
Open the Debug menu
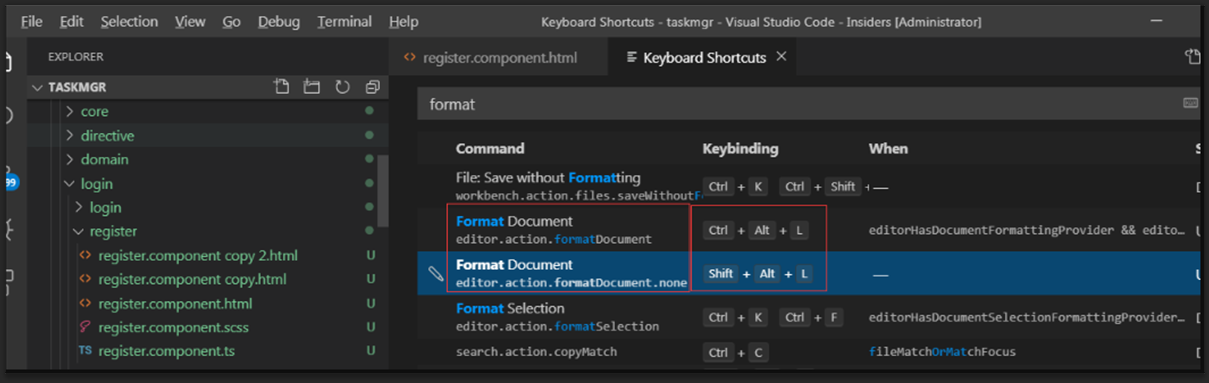[278, 21]
